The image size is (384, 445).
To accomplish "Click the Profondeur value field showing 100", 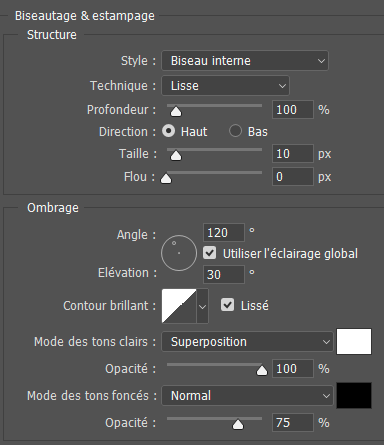I will pos(293,110).
